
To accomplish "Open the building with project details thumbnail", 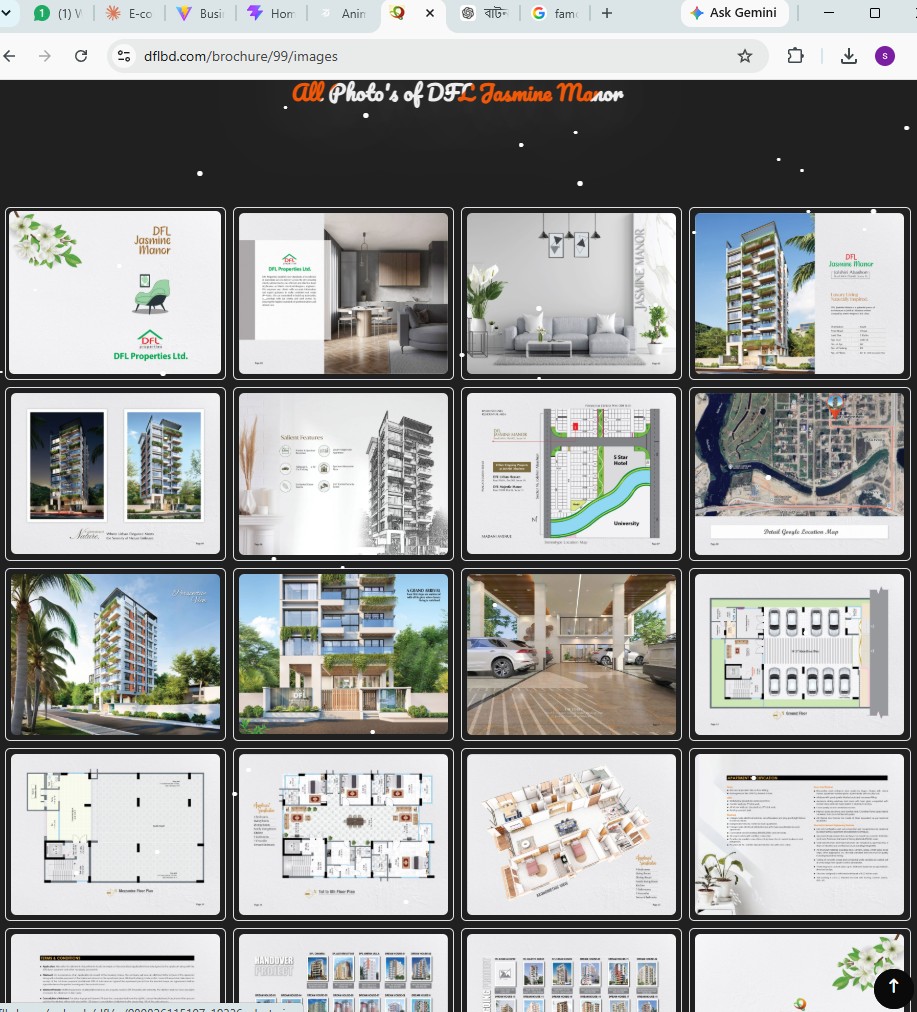I will (x=800, y=293).
